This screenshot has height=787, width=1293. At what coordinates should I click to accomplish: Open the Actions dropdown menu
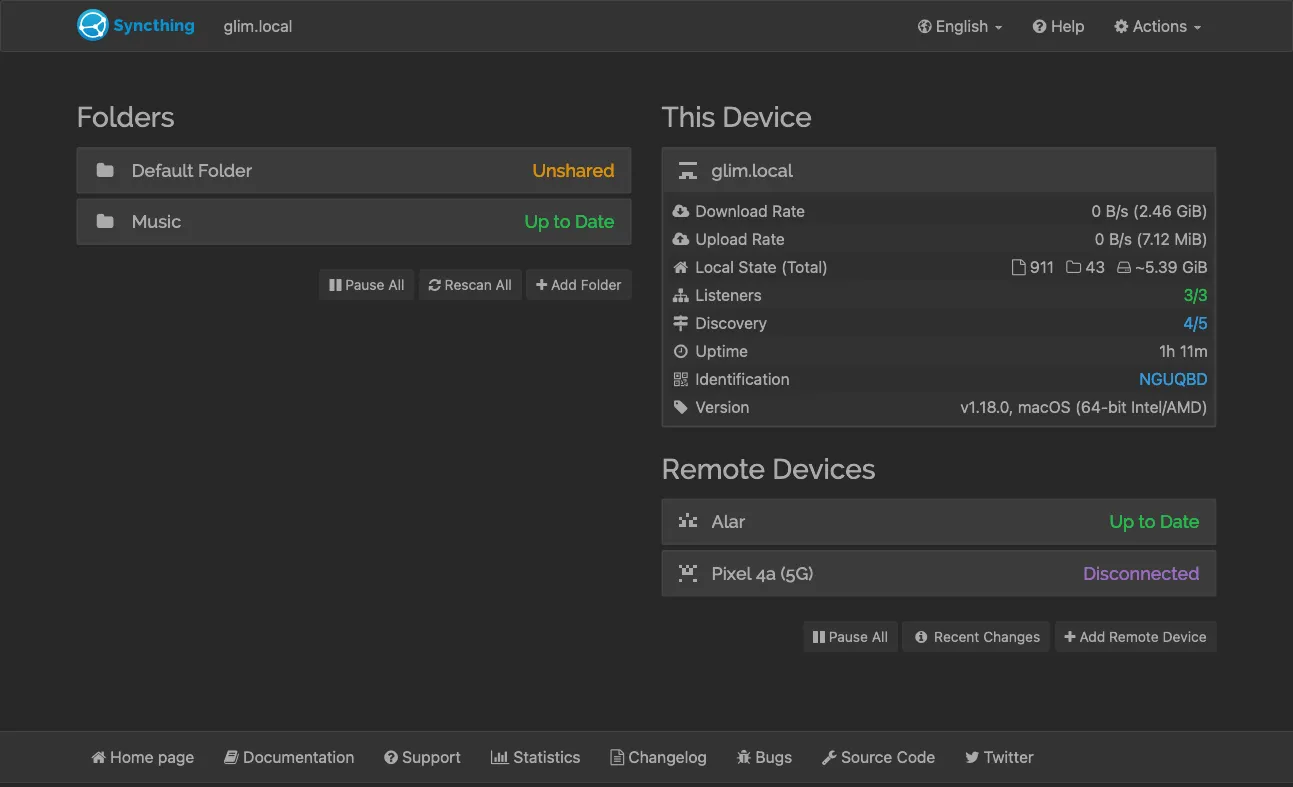1157,27
